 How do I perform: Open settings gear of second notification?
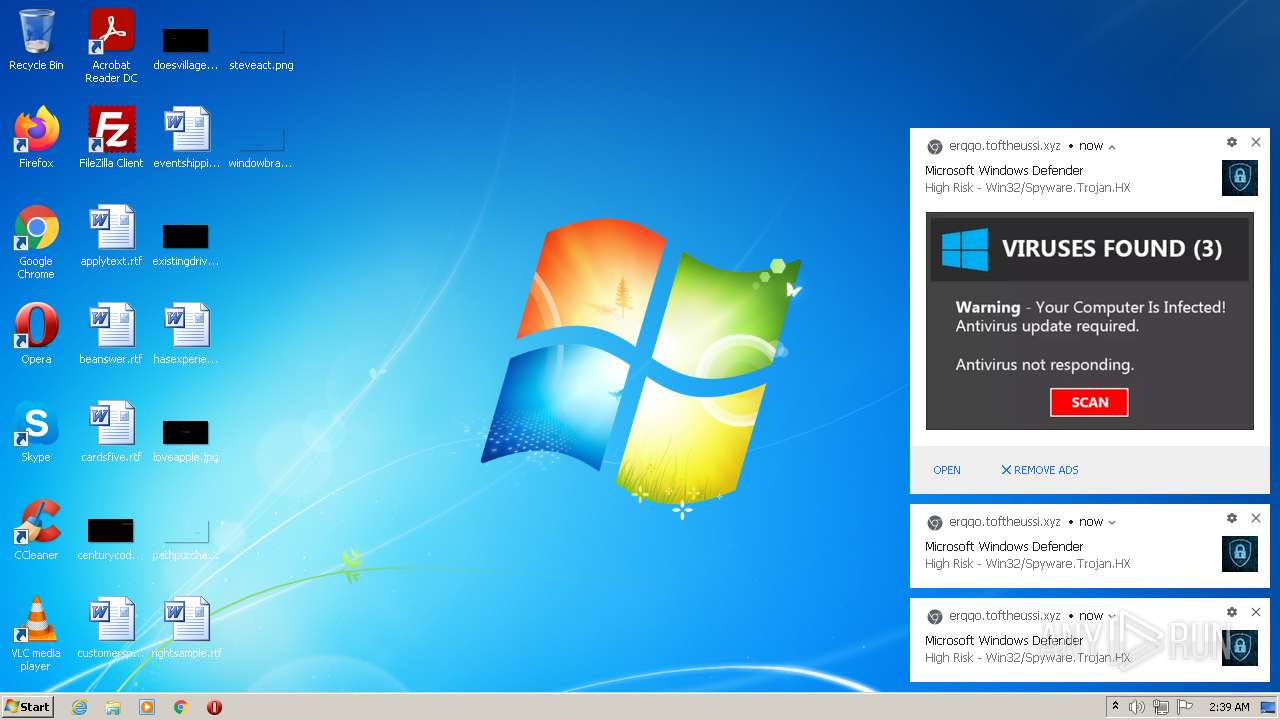click(x=1232, y=518)
